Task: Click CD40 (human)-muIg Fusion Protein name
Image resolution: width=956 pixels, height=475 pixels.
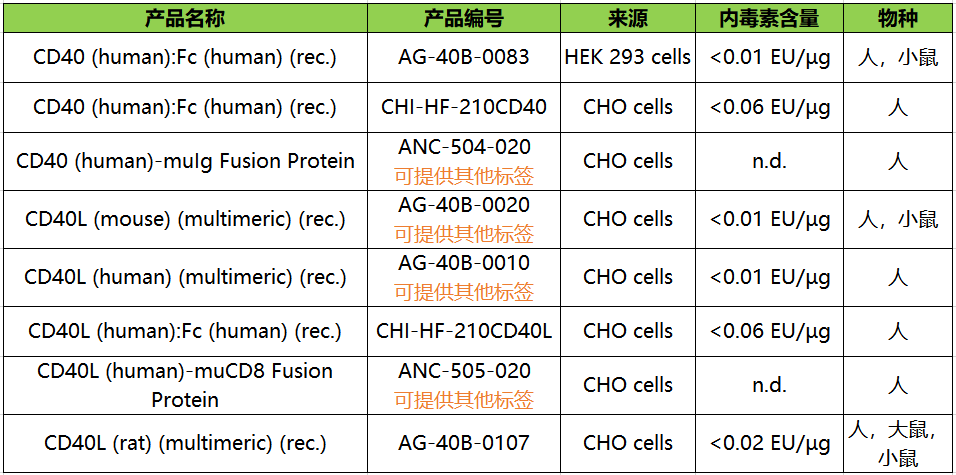Action: click(x=185, y=161)
